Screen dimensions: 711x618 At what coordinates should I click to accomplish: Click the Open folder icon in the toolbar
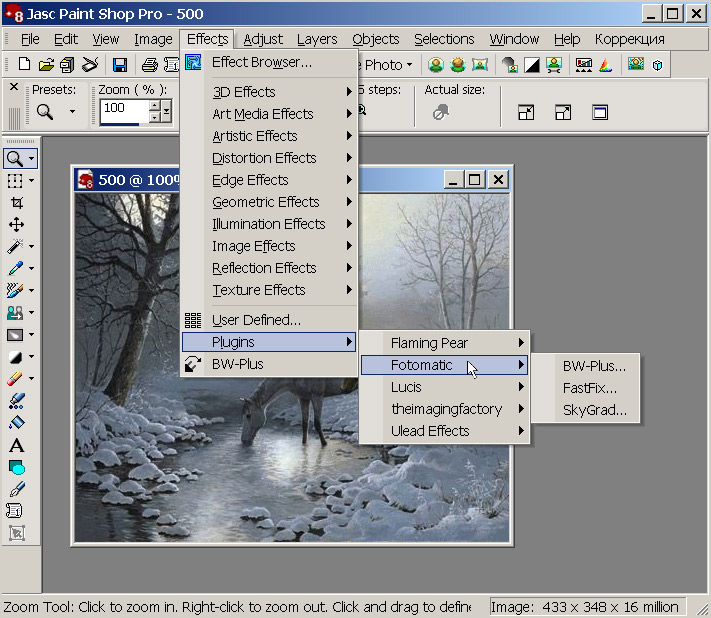pyautogui.click(x=46, y=65)
